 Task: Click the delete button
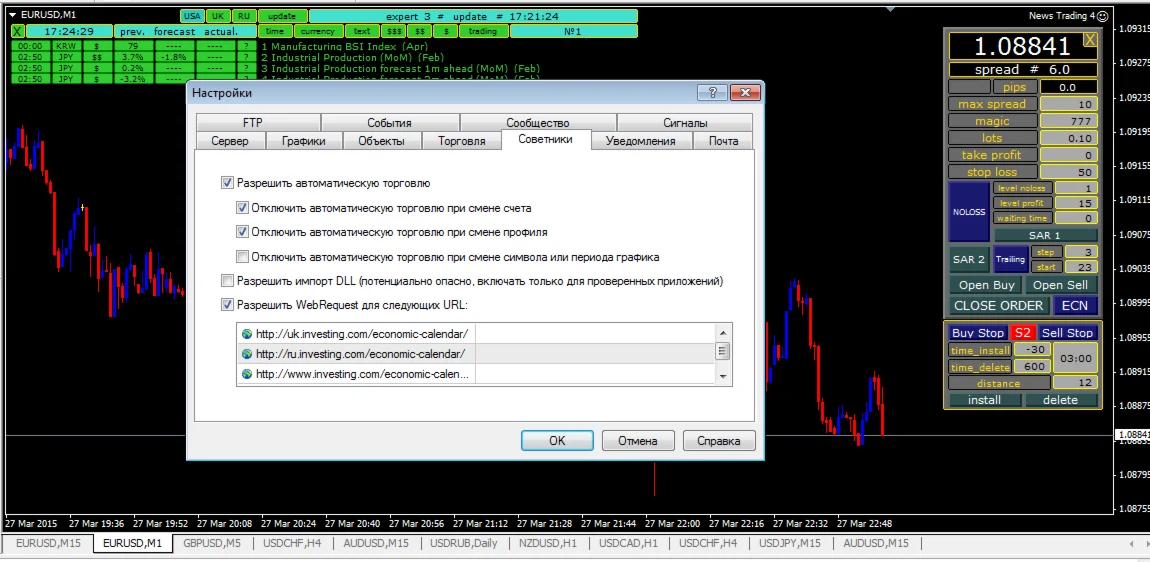(x=1061, y=400)
